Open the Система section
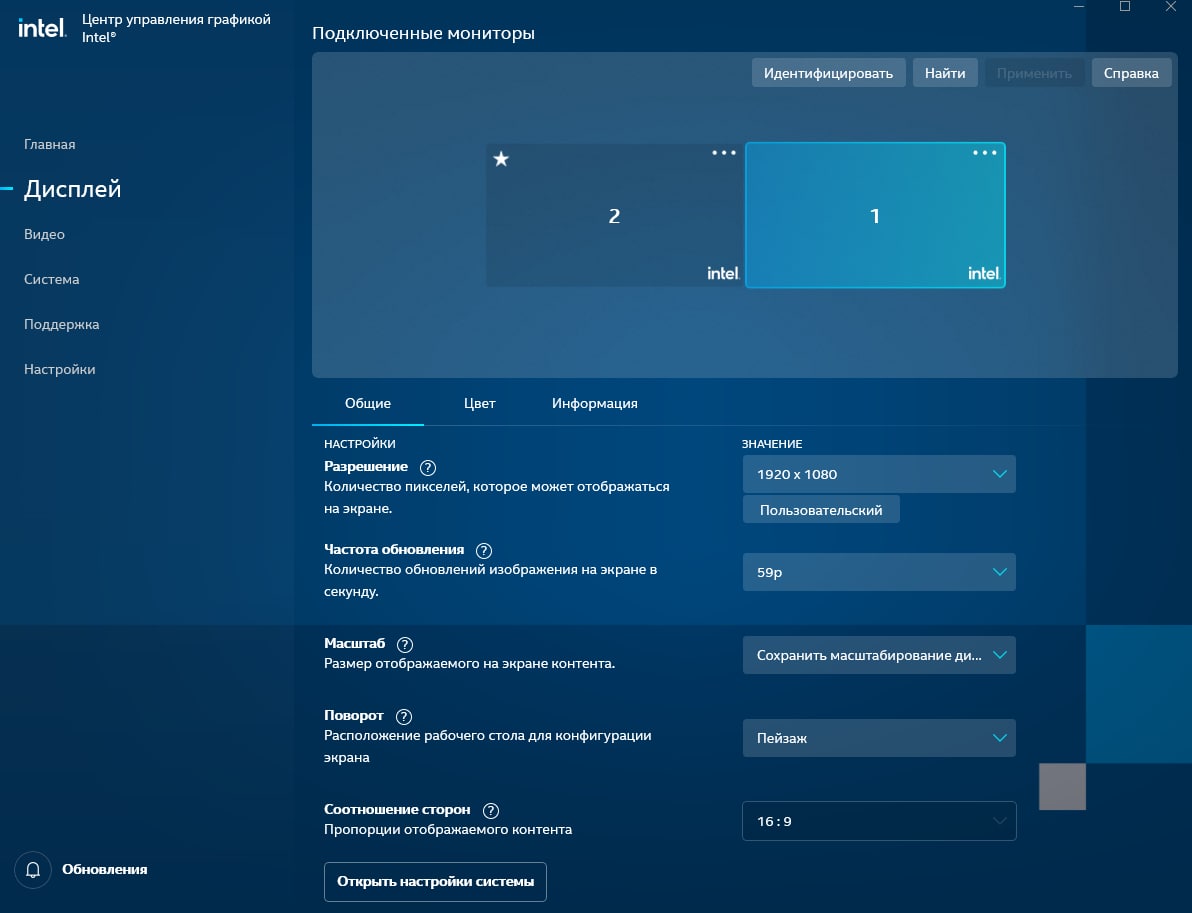Image resolution: width=1192 pixels, height=913 pixels. (52, 279)
